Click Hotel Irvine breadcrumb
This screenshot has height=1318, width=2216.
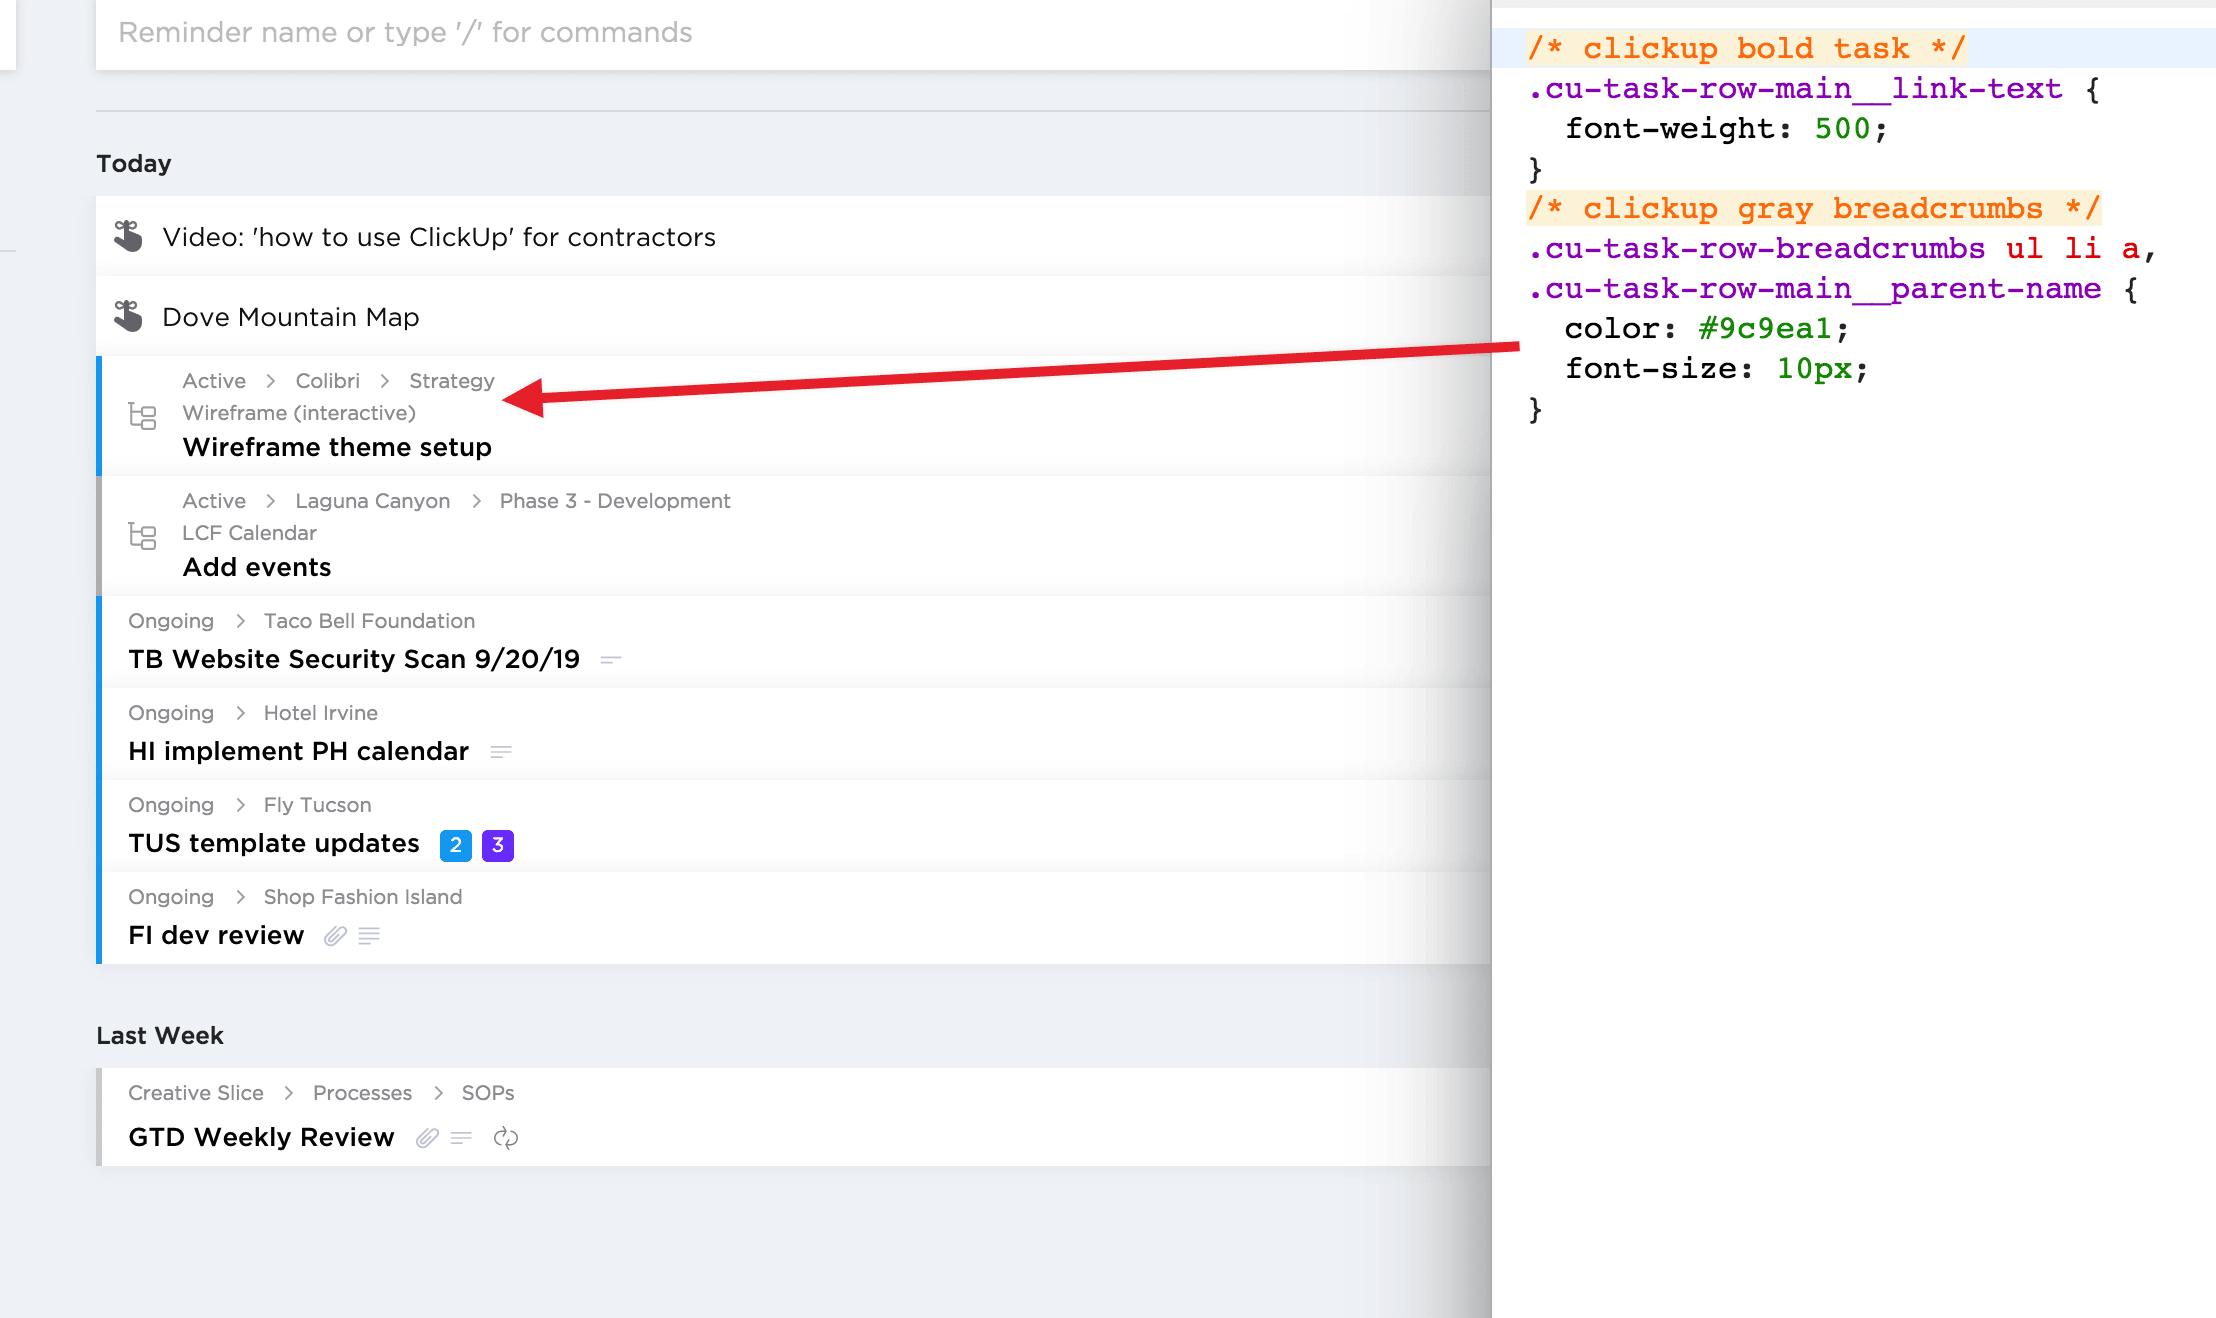(320, 713)
